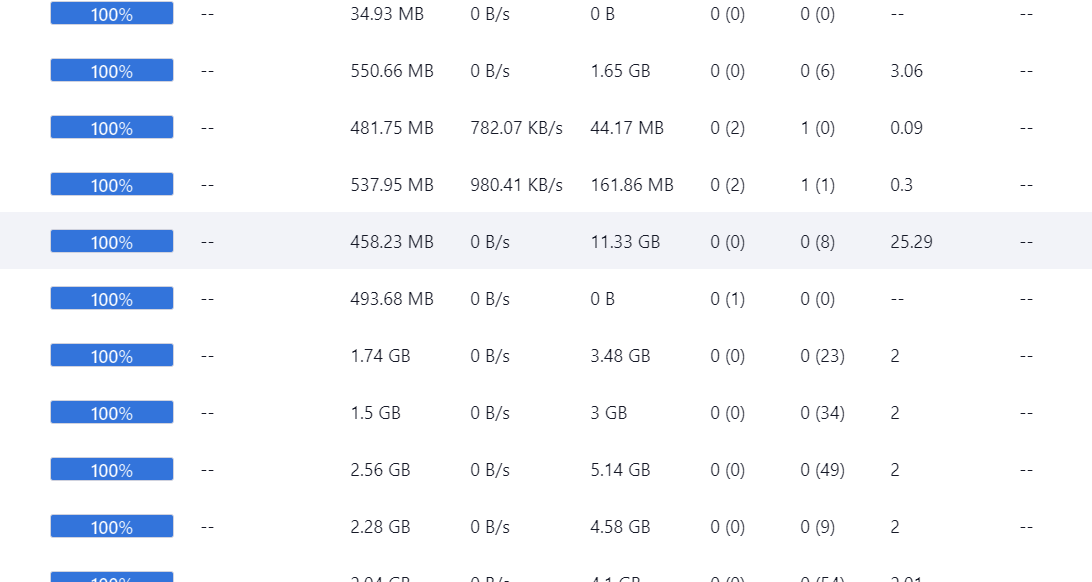Select the row with size 550.66 MB

[391, 71]
